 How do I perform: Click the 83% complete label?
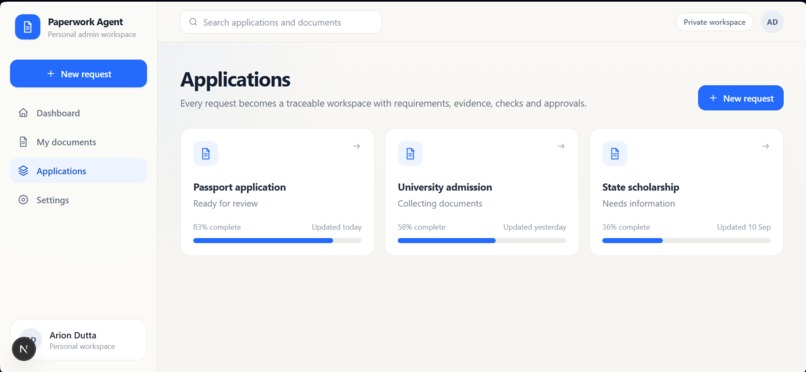click(217, 227)
